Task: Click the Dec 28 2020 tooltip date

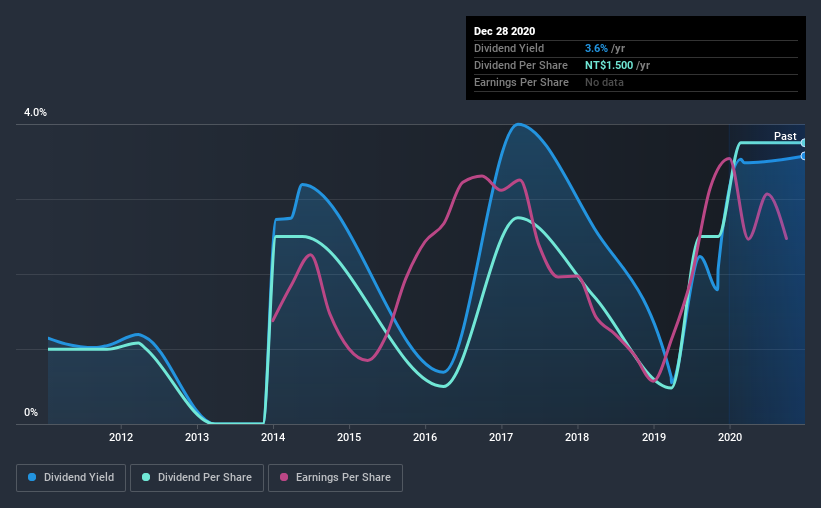Action: pyautogui.click(x=504, y=31)
